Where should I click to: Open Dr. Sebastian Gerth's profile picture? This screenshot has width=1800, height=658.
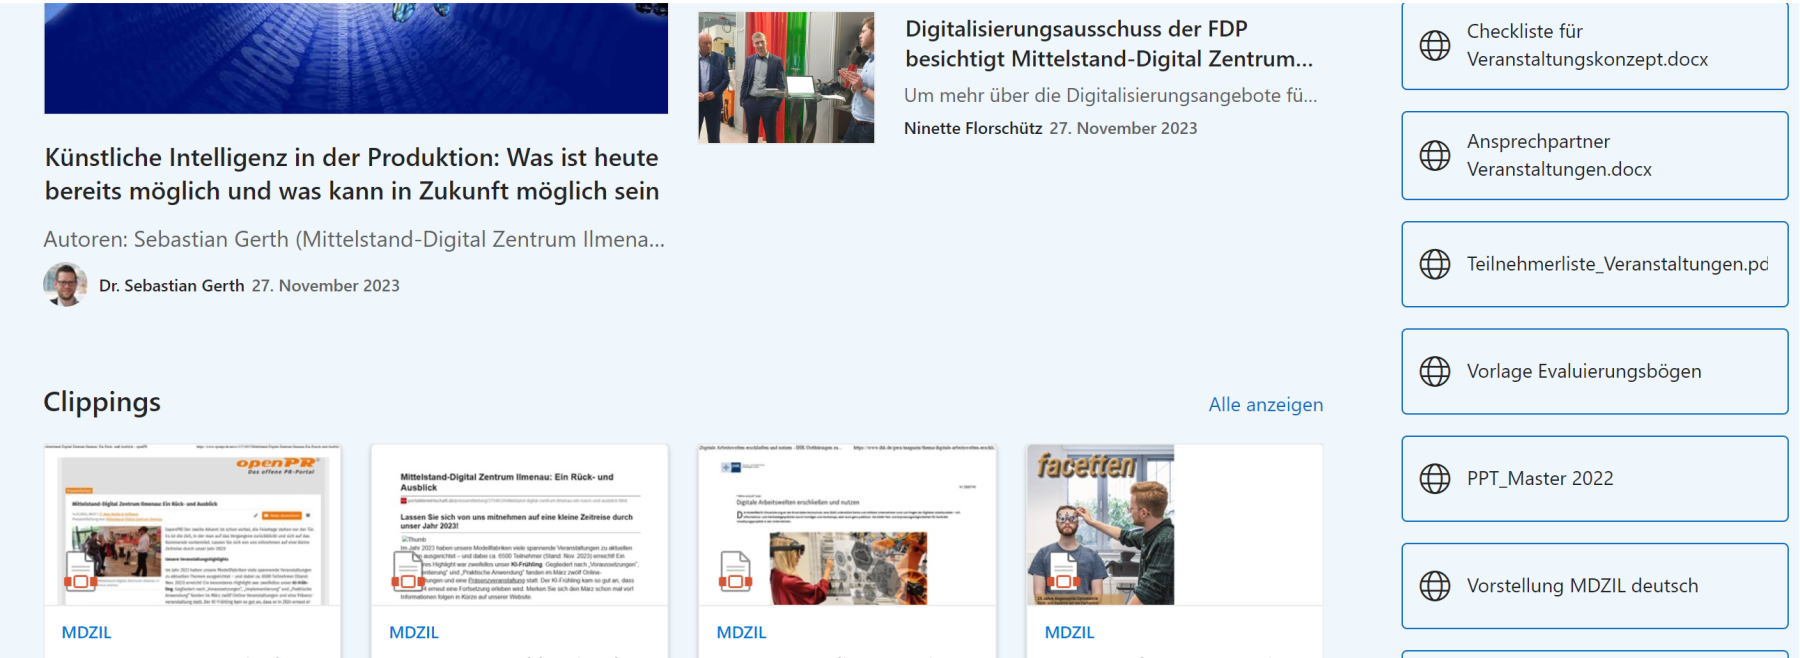(65, 285)
